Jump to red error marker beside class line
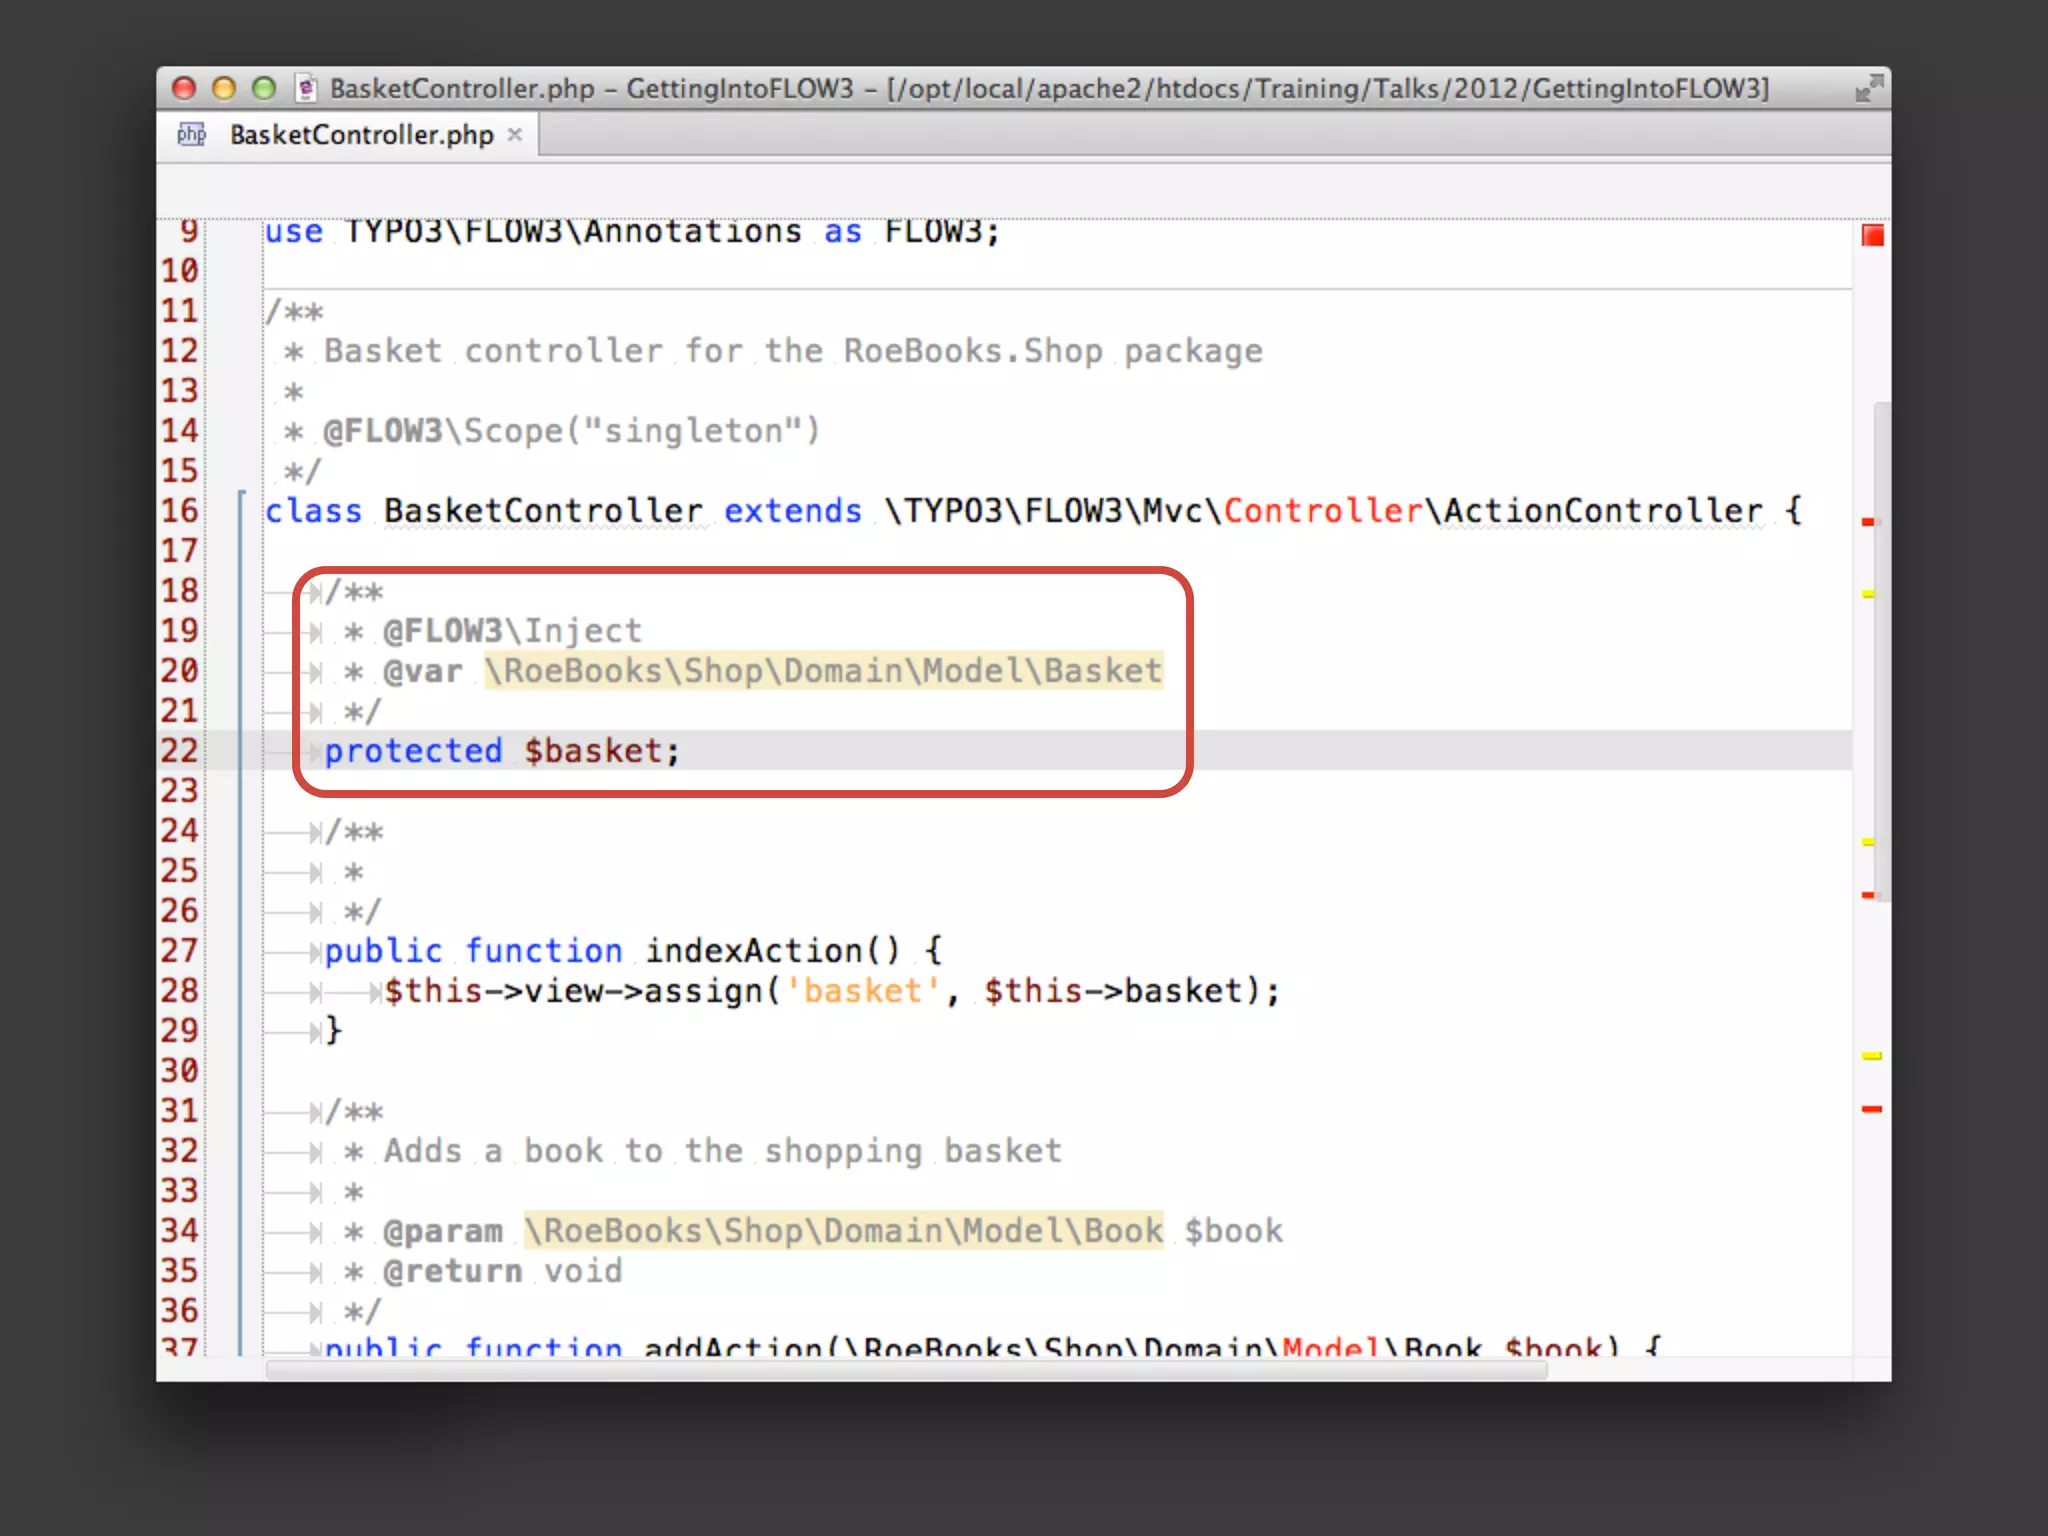 1867,521
